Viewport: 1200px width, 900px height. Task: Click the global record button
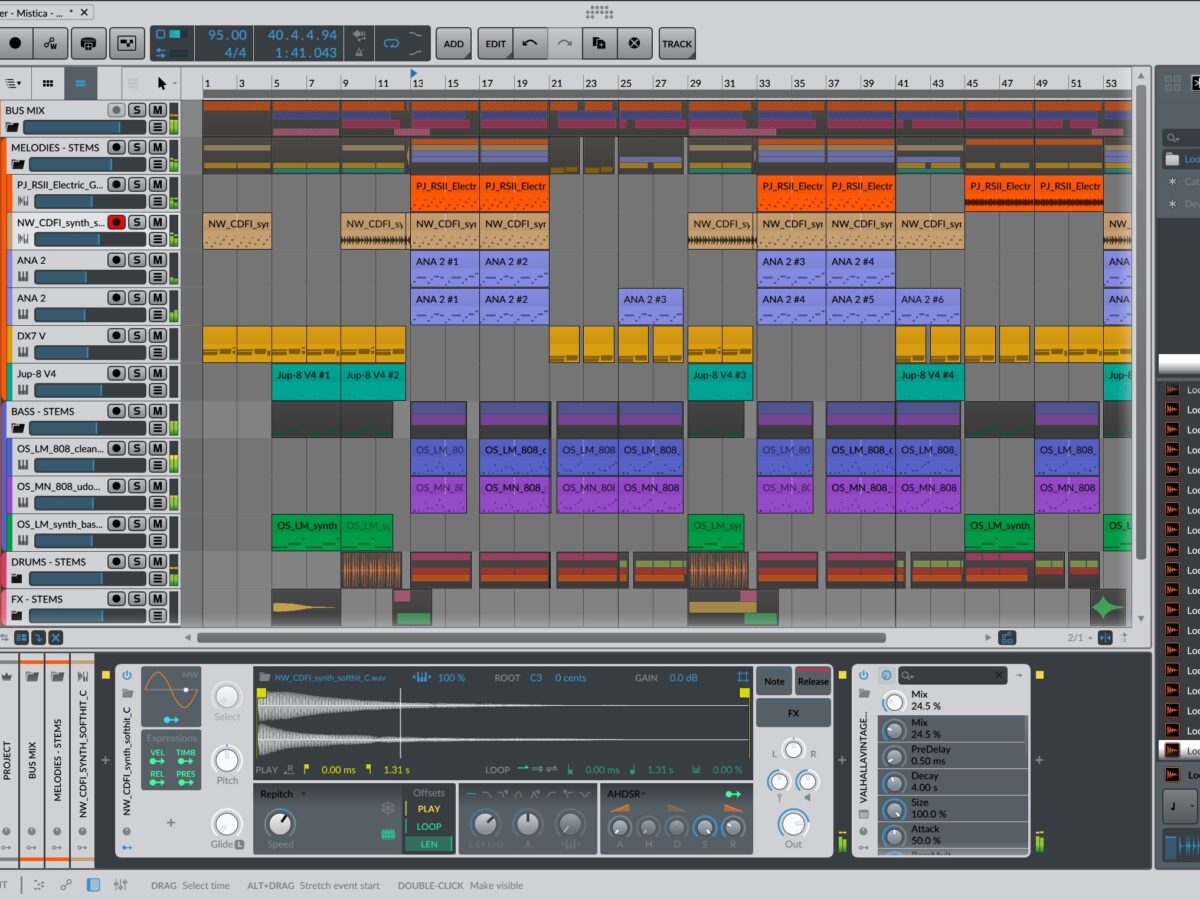pyautogui.click(x=15, y=44)
